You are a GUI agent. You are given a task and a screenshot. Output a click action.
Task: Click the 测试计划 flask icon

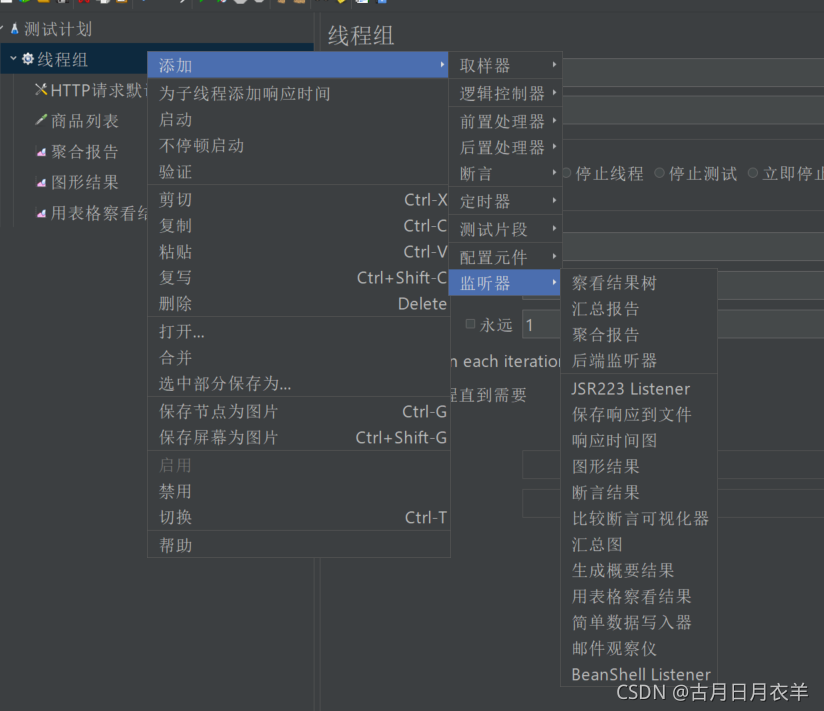(15, 29)
